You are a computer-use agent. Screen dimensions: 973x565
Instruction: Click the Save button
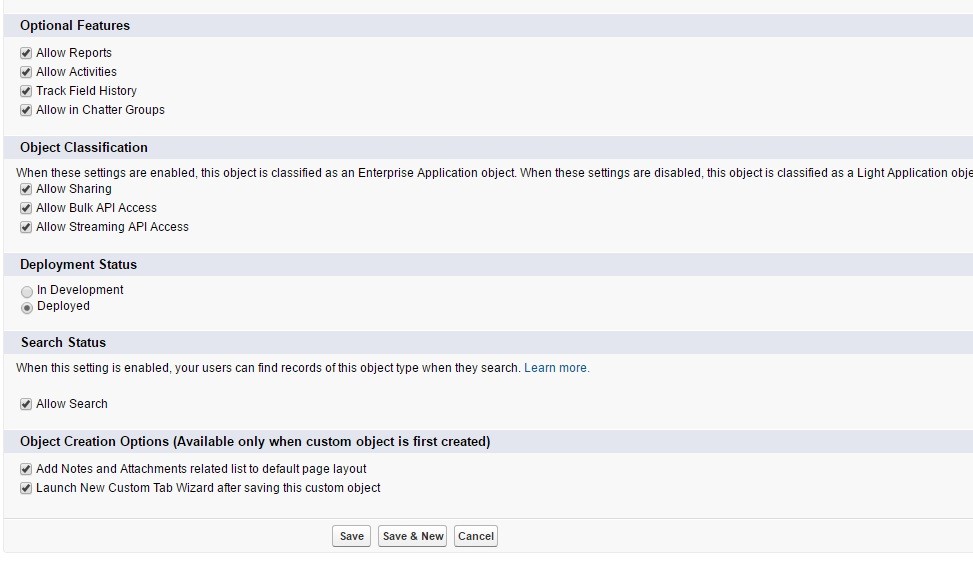(351, 536)
